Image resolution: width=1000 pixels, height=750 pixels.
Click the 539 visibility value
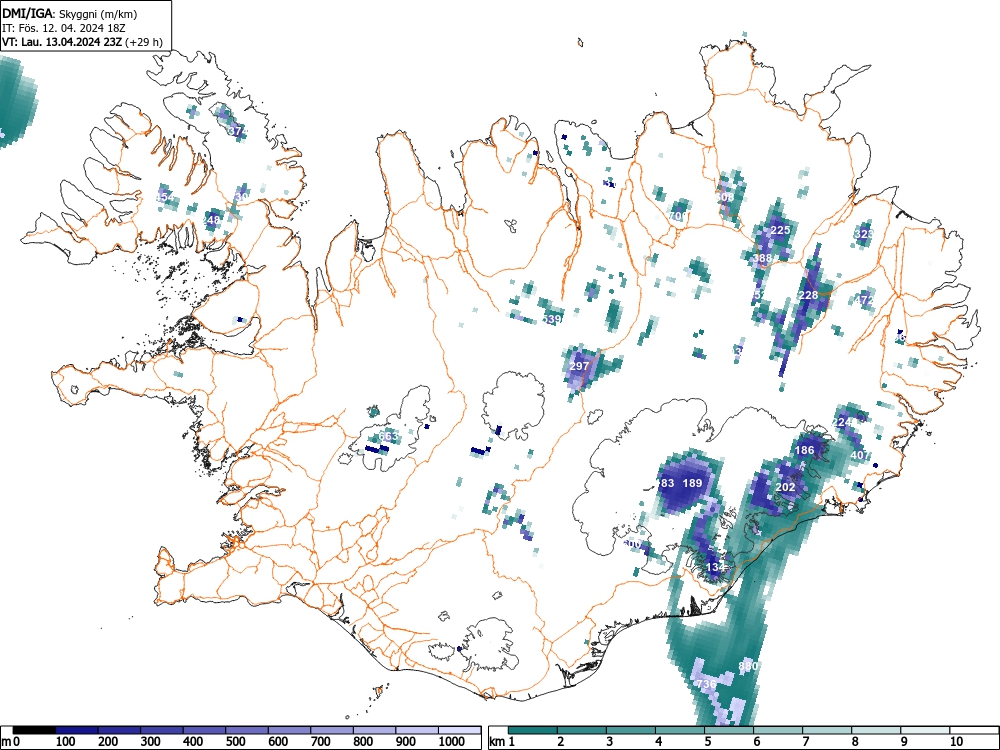point(552,319)
